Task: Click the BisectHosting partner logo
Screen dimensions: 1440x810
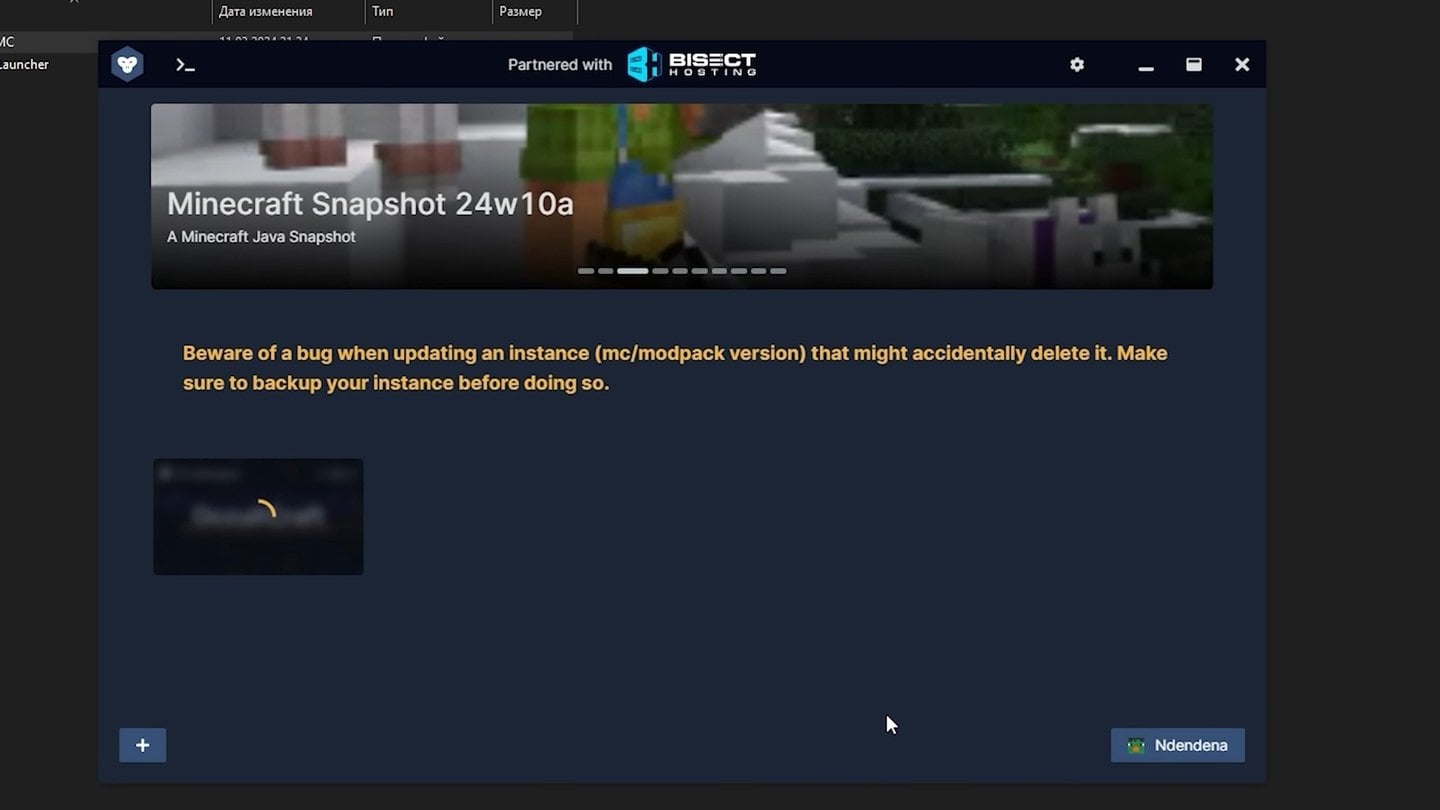Action: (x=691, y=65)
